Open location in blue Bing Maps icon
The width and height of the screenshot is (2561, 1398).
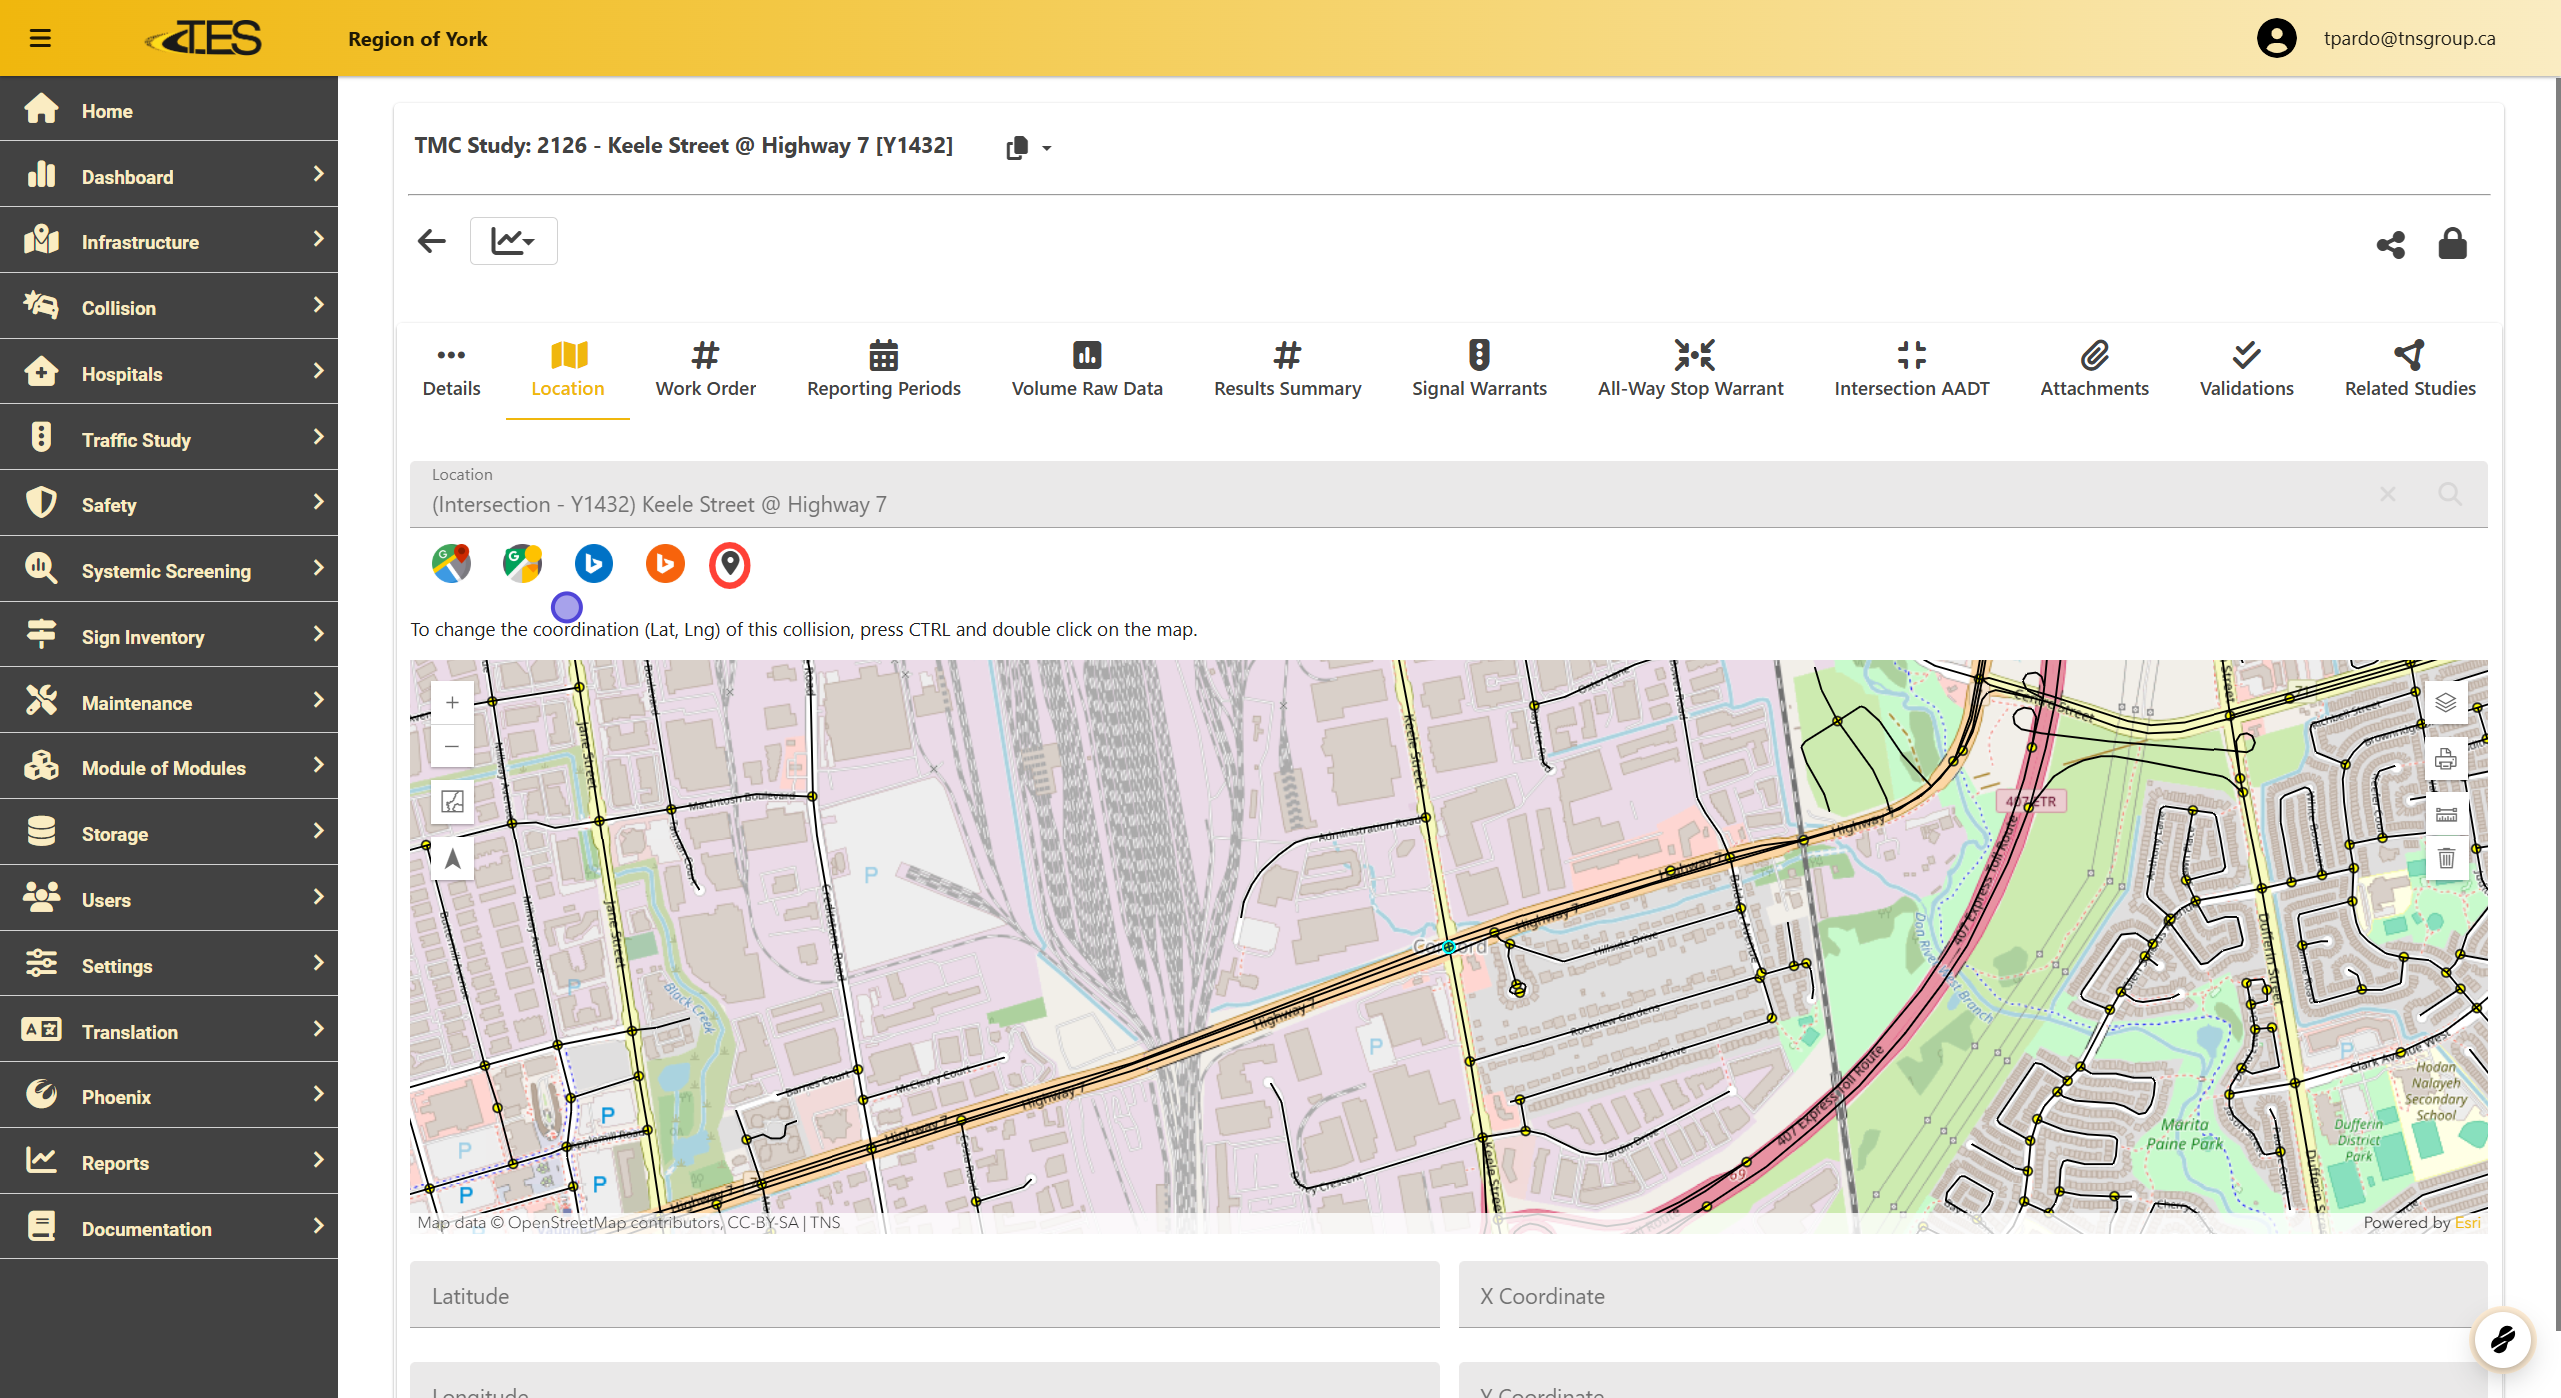(x=593, y=564)
